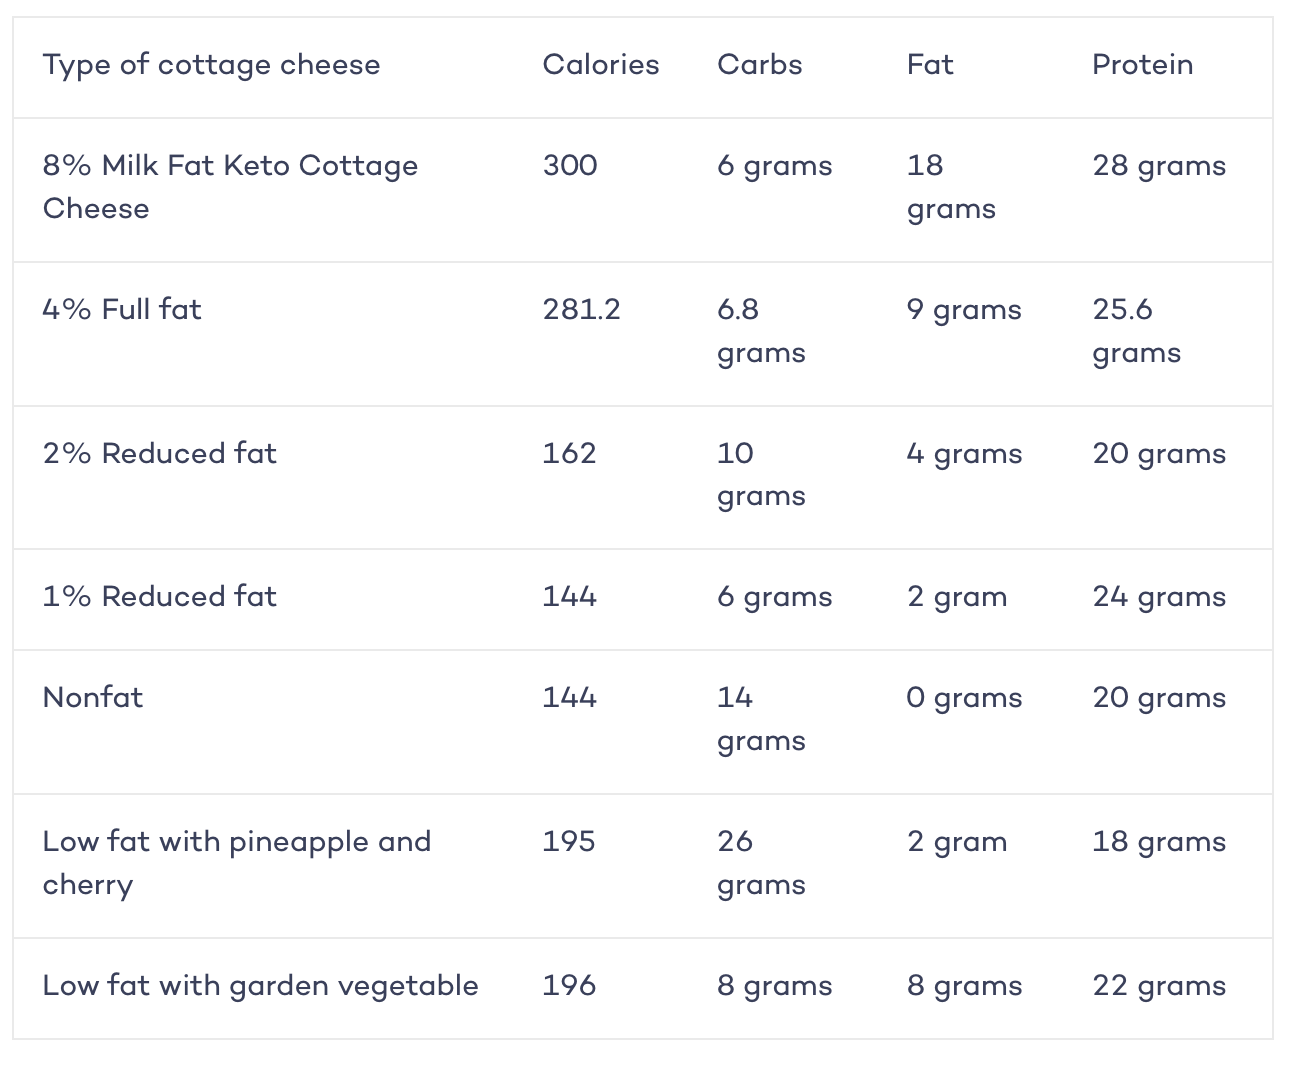Click the '18 grams' fat cell

click(951, 187)
